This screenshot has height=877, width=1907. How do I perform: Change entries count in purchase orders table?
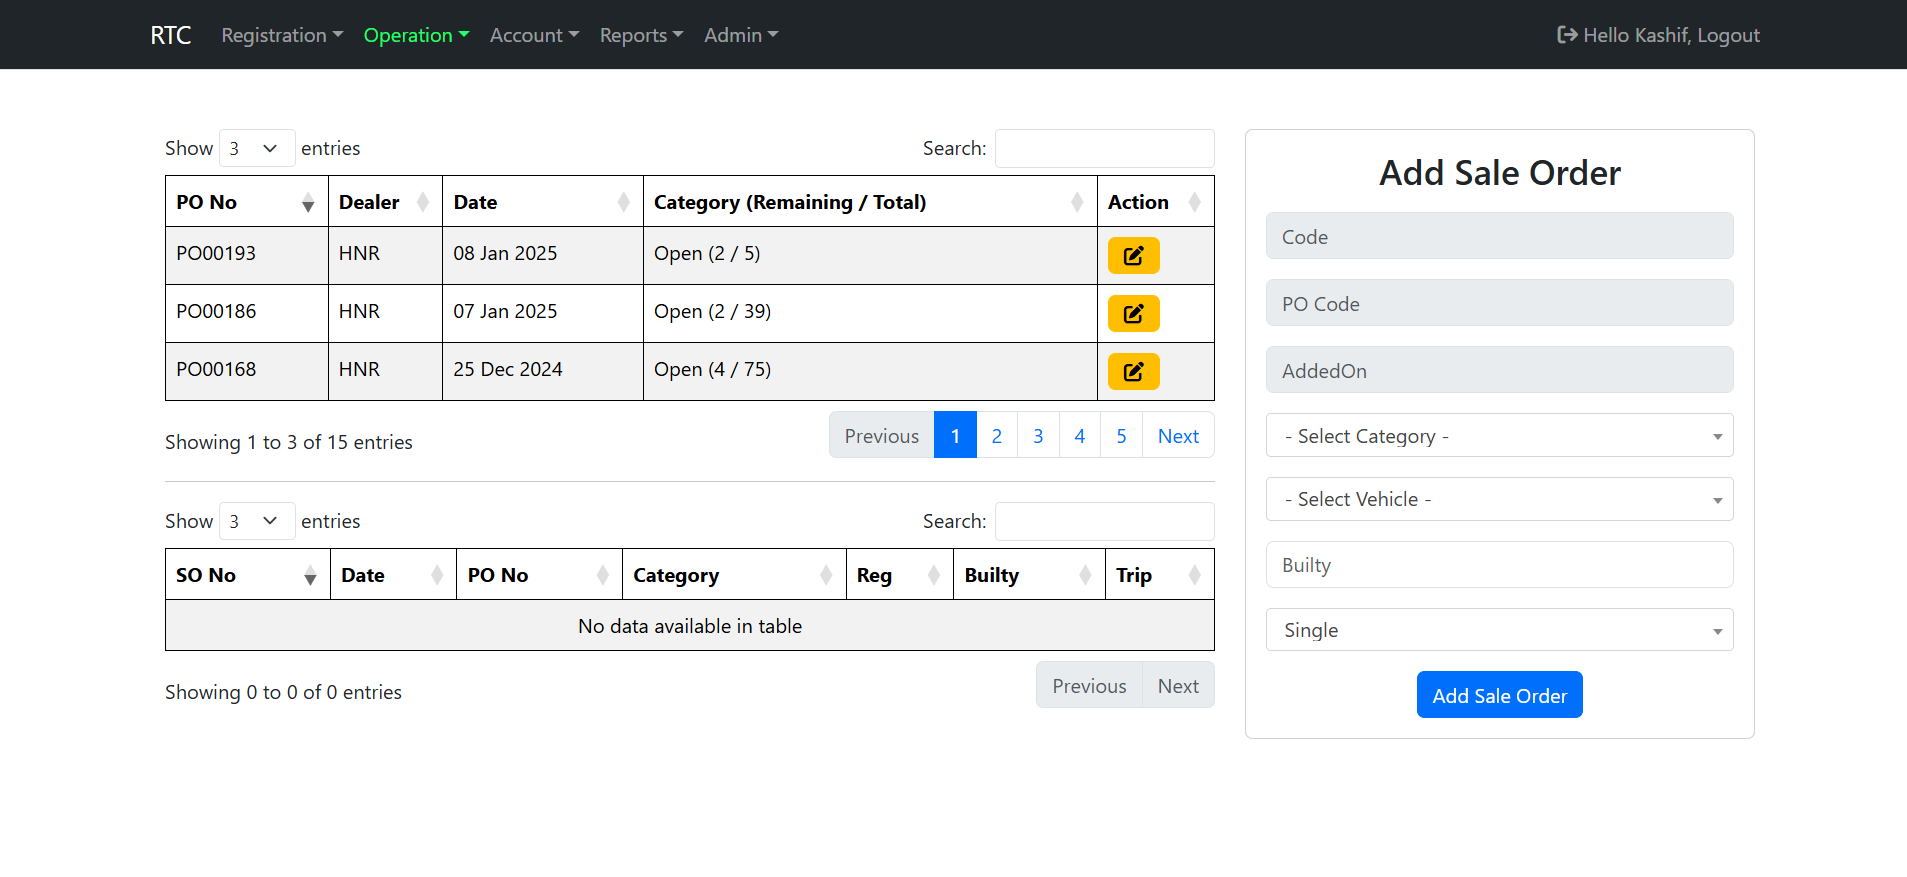pos(256,148)
